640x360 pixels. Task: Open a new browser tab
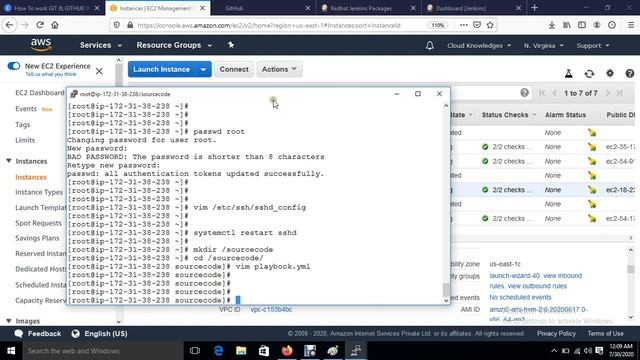click(534, 8)
